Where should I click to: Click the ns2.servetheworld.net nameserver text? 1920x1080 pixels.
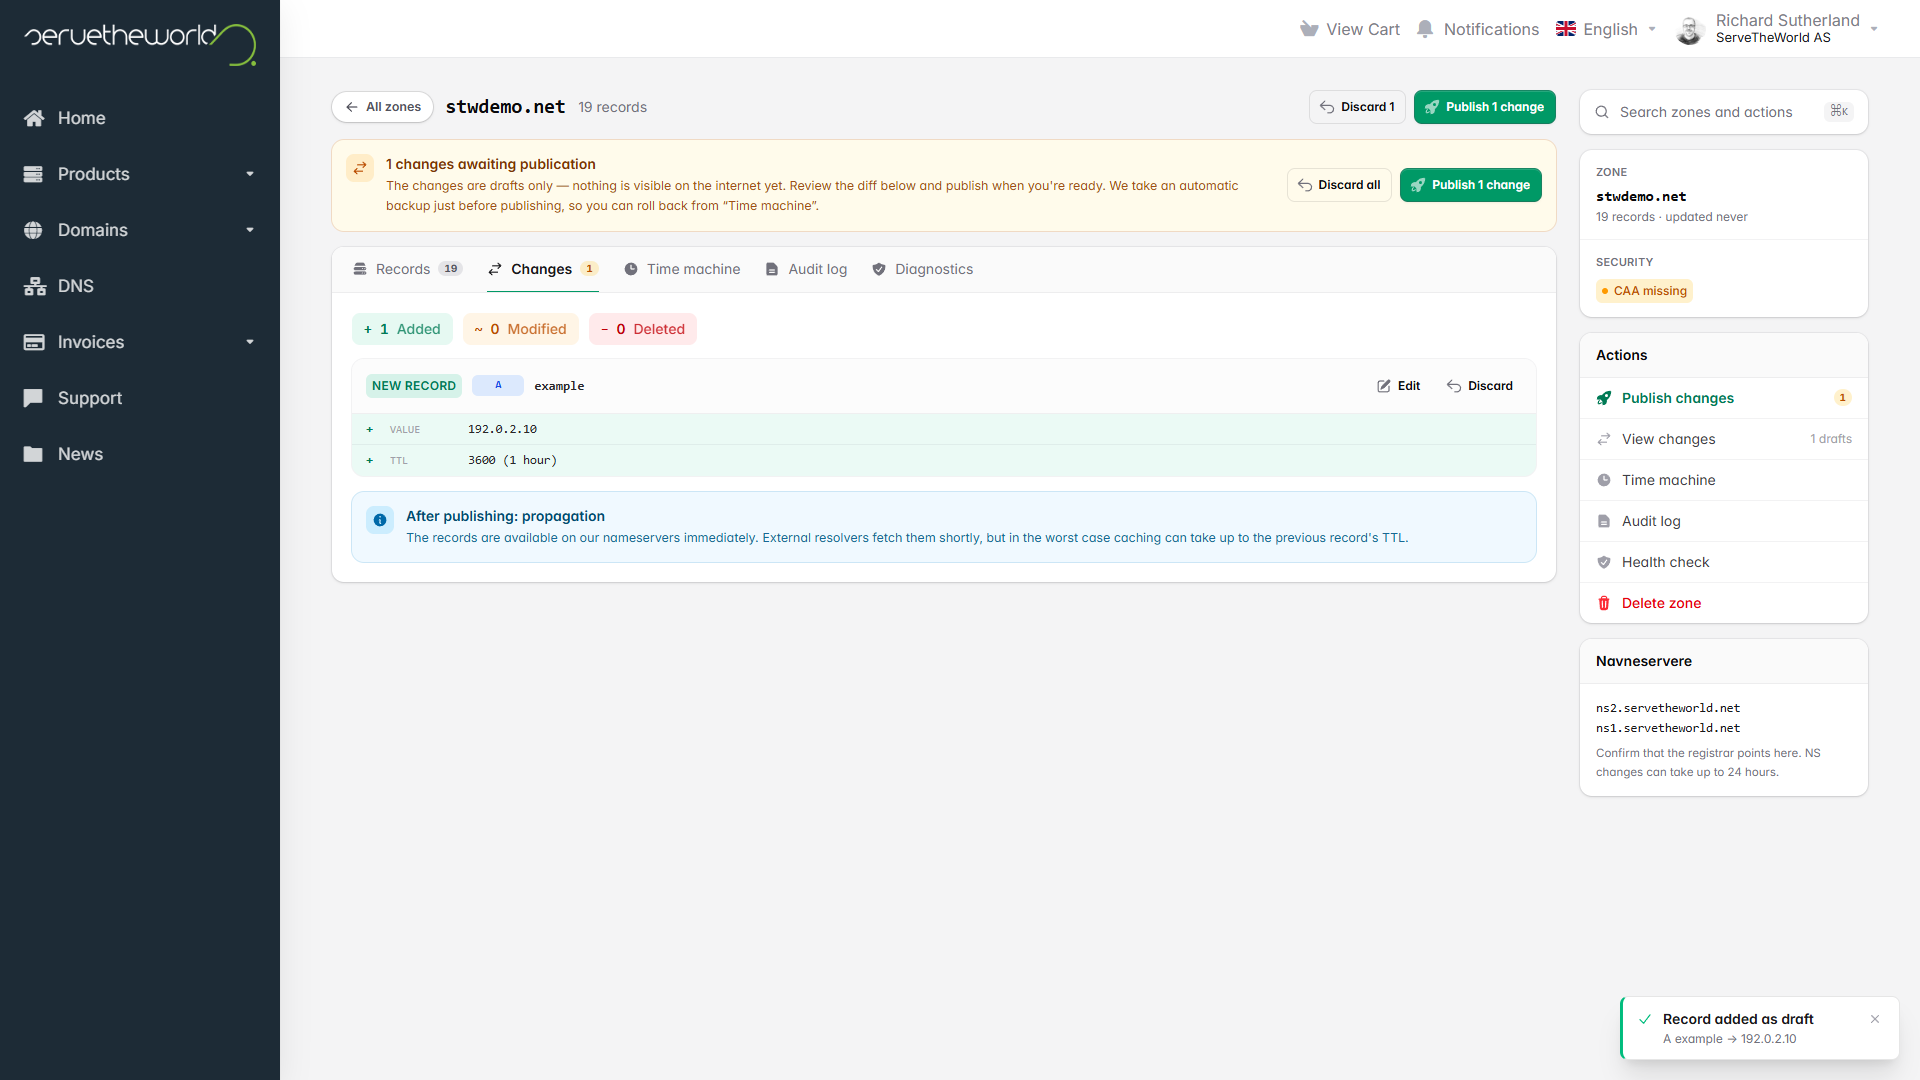point(1668,708)
